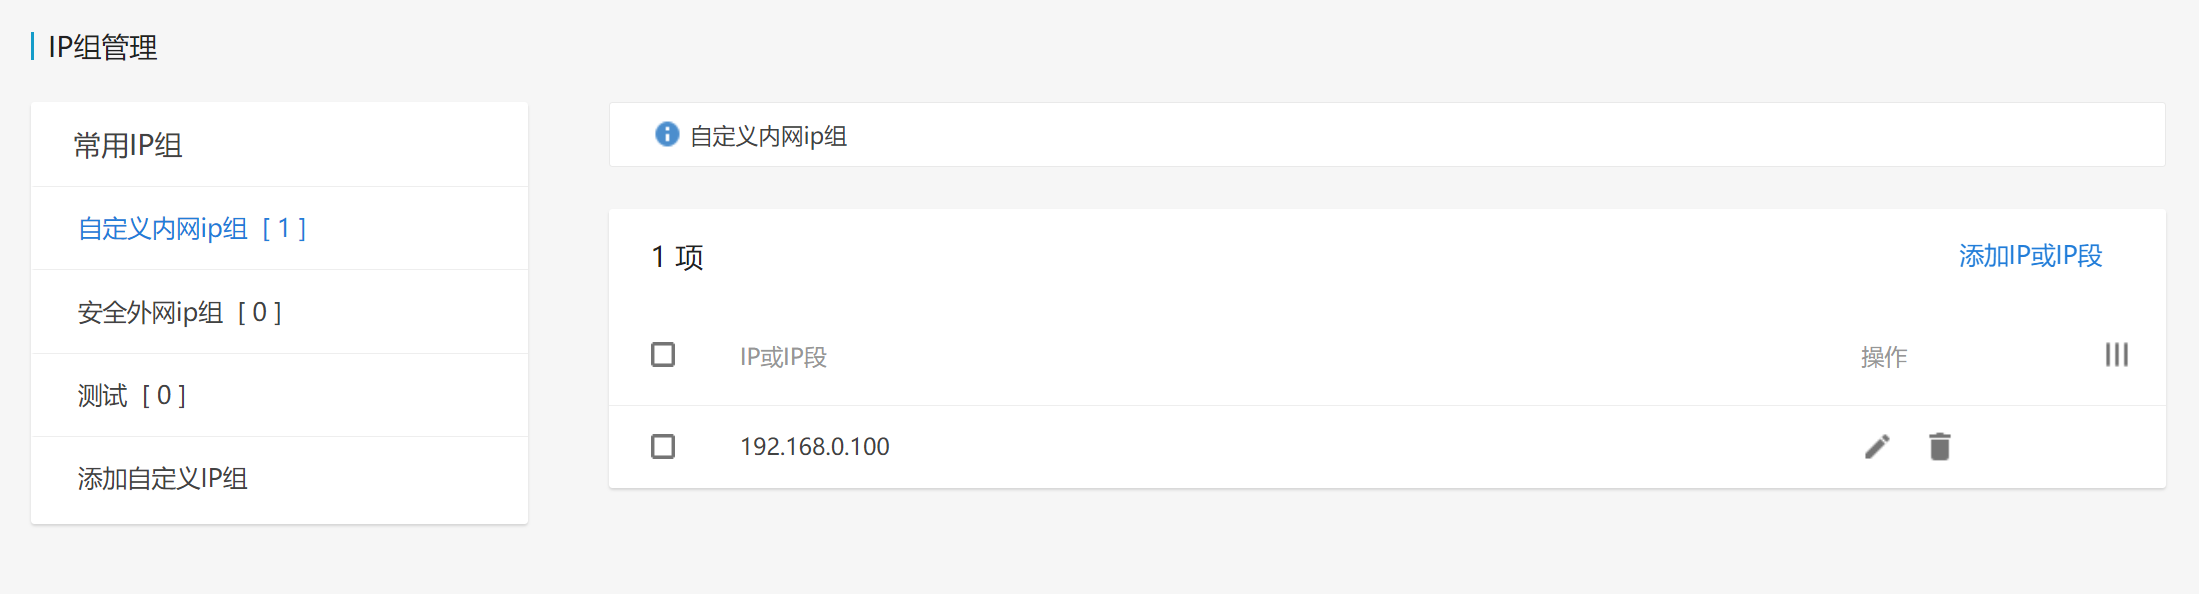Click the IP或IP段 column header
The image size is (2199, 594).
point(783,357)
